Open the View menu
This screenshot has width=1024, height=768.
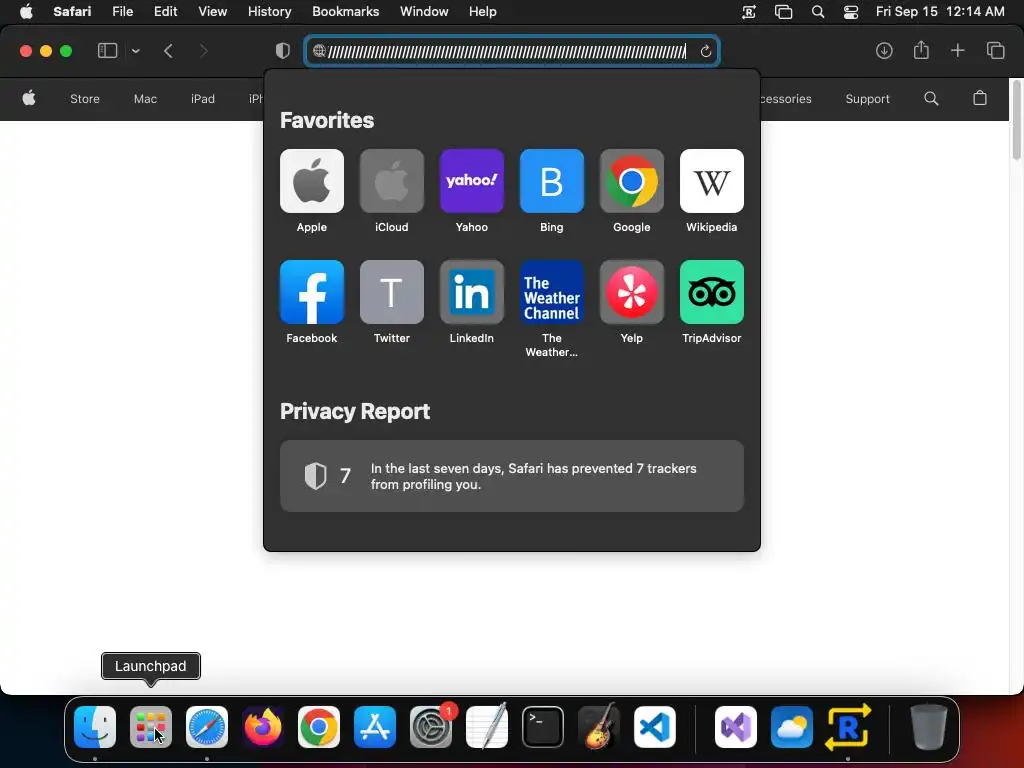click(x=212, y=12)
